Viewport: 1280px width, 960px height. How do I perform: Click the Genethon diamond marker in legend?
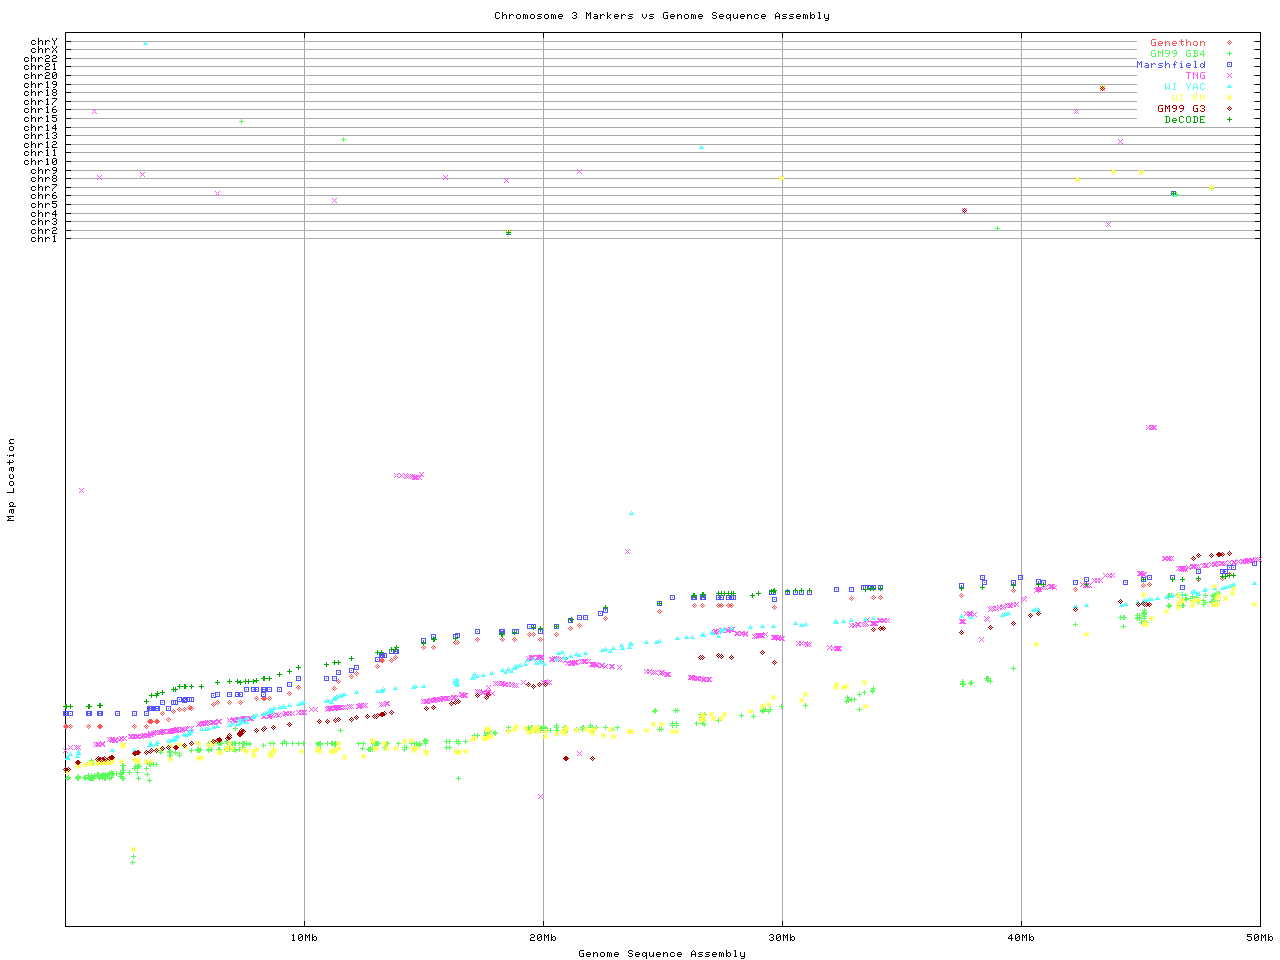tap(1229, 43)
